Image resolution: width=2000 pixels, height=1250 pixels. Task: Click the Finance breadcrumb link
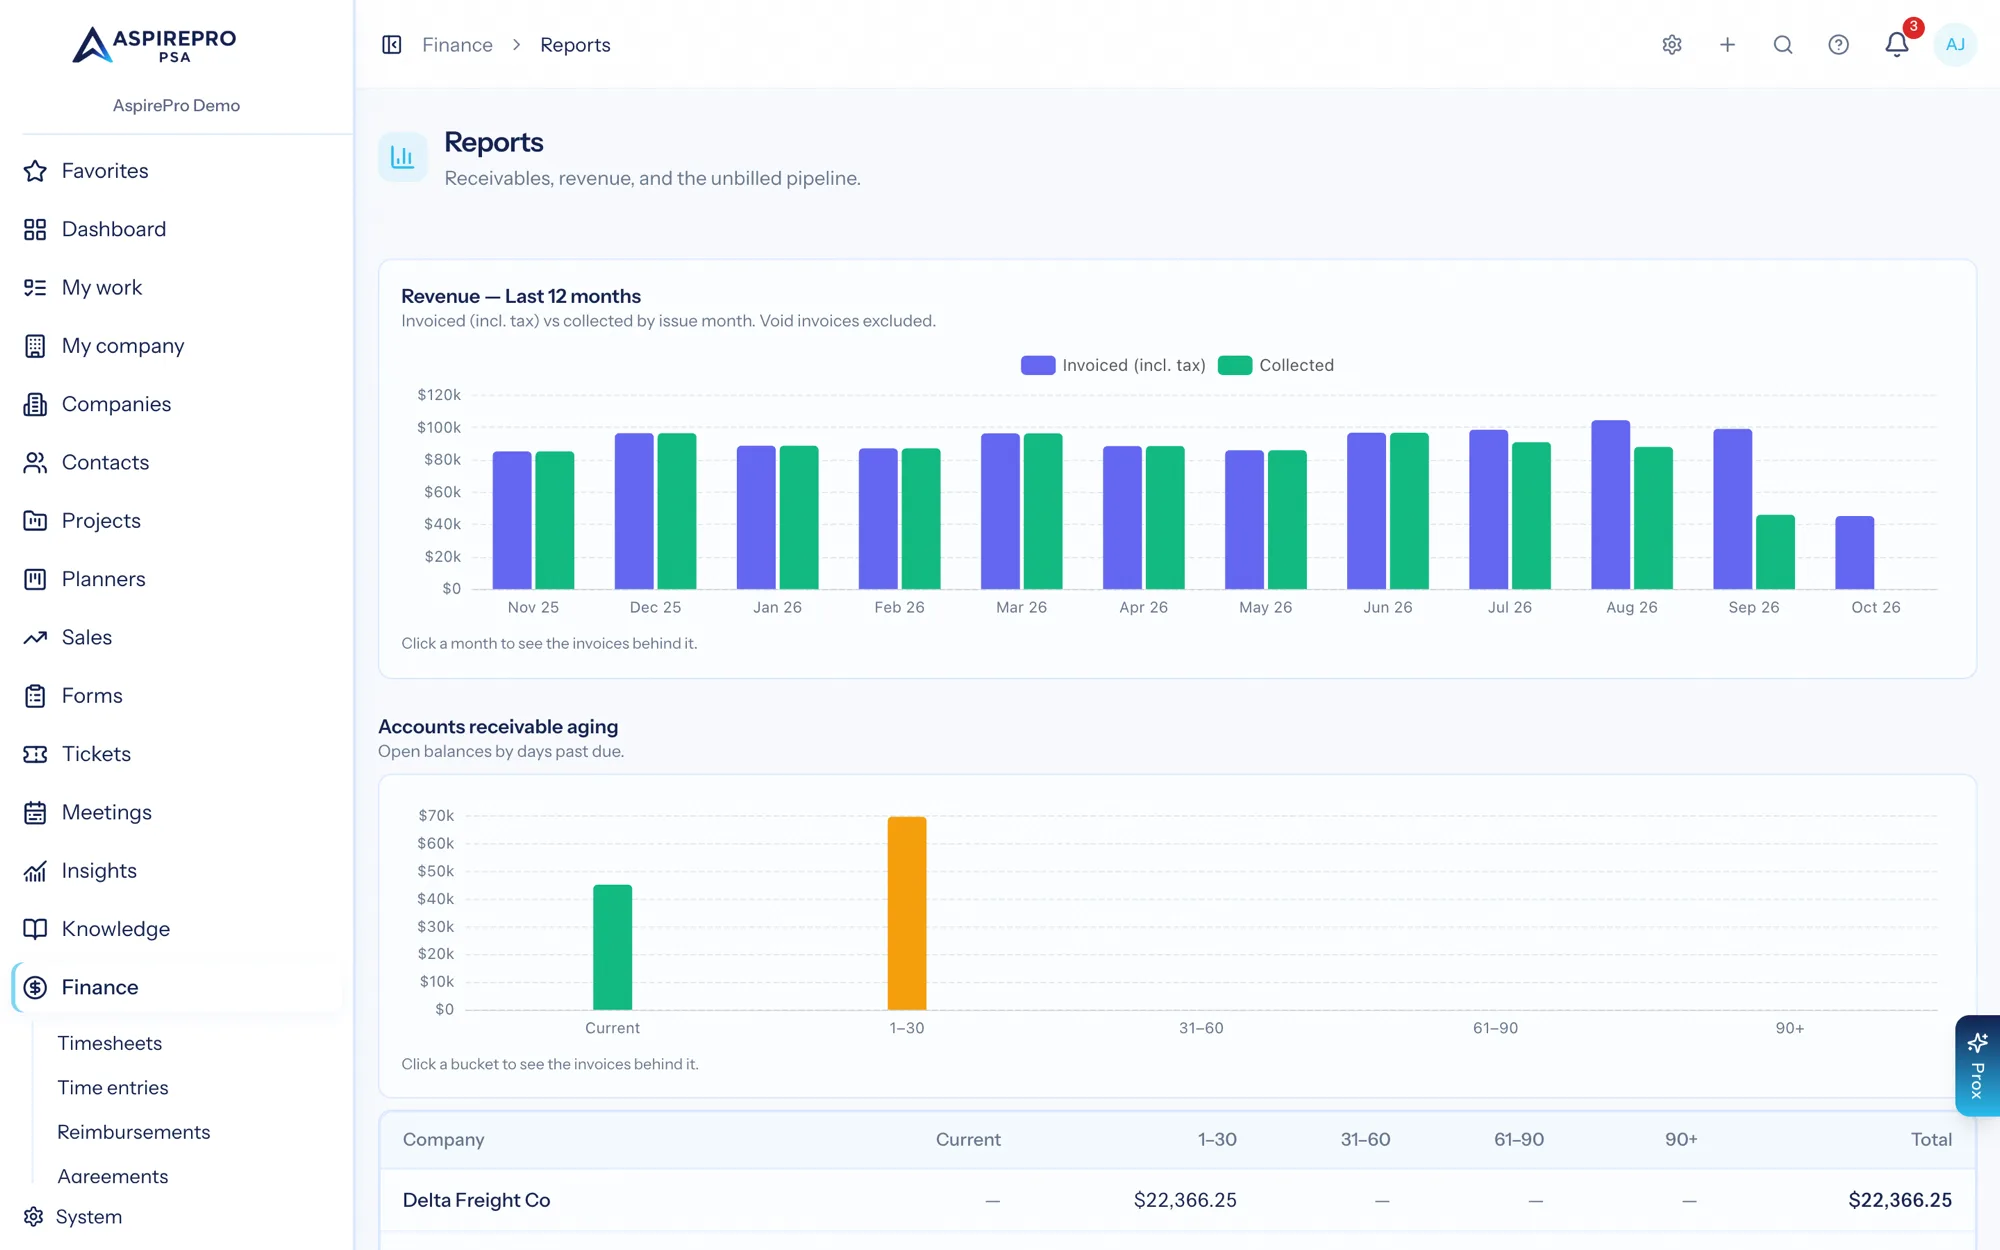[457, 45]
